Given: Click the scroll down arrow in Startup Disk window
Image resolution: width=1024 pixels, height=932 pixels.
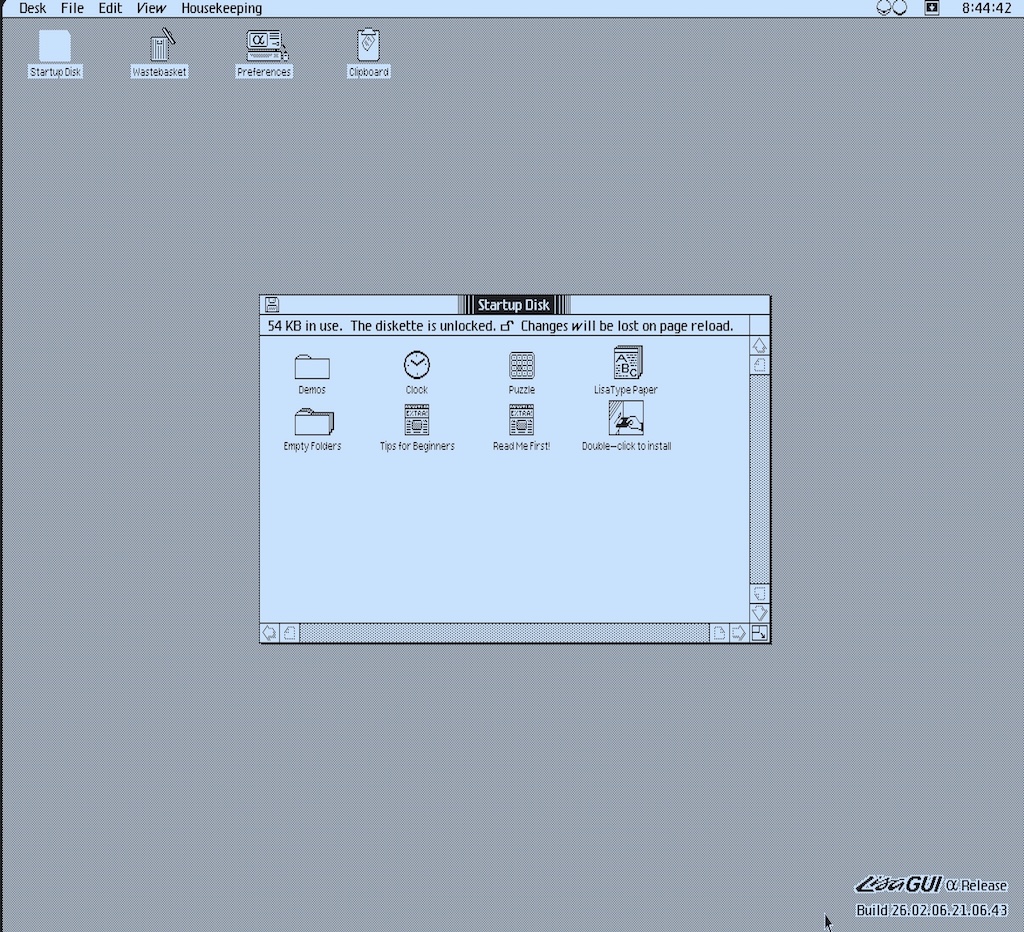Looking at the screenshot, I should coord(760,612).
